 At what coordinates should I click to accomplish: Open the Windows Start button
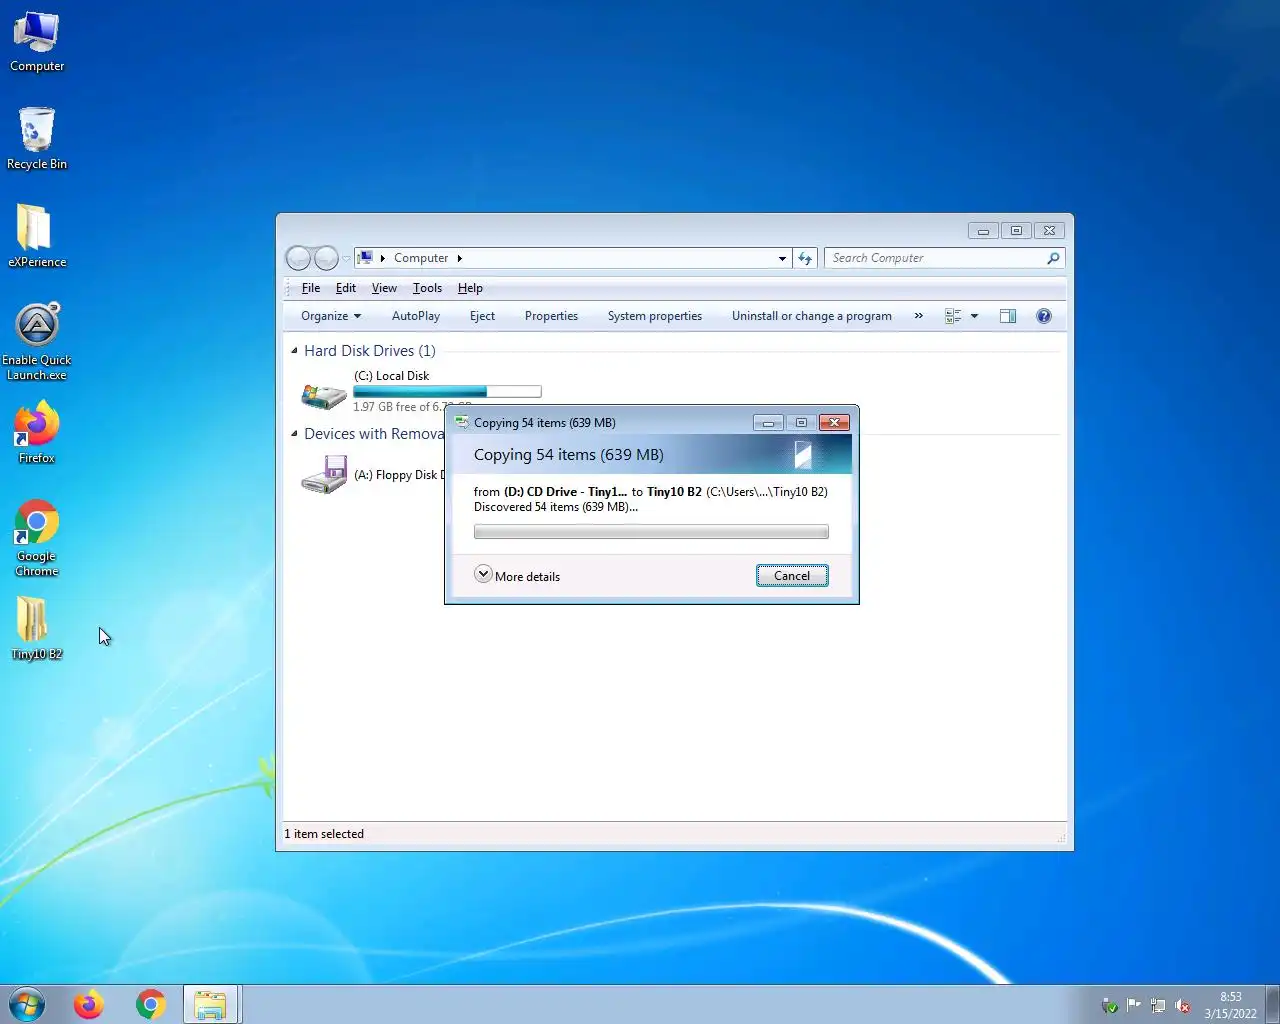click(27, 1004)
